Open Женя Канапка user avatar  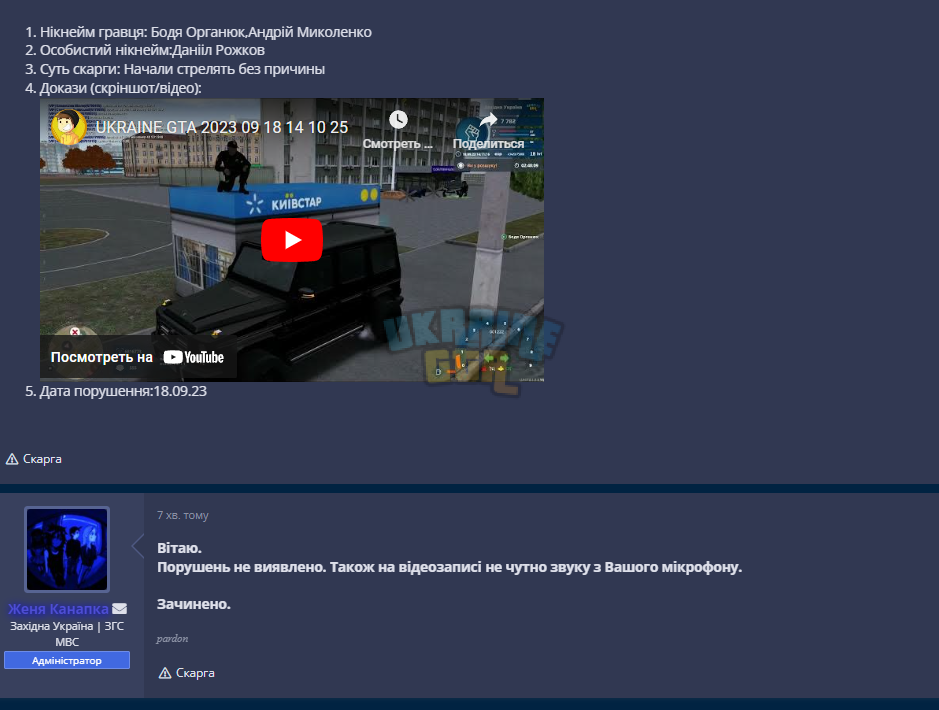pos(67,550)
